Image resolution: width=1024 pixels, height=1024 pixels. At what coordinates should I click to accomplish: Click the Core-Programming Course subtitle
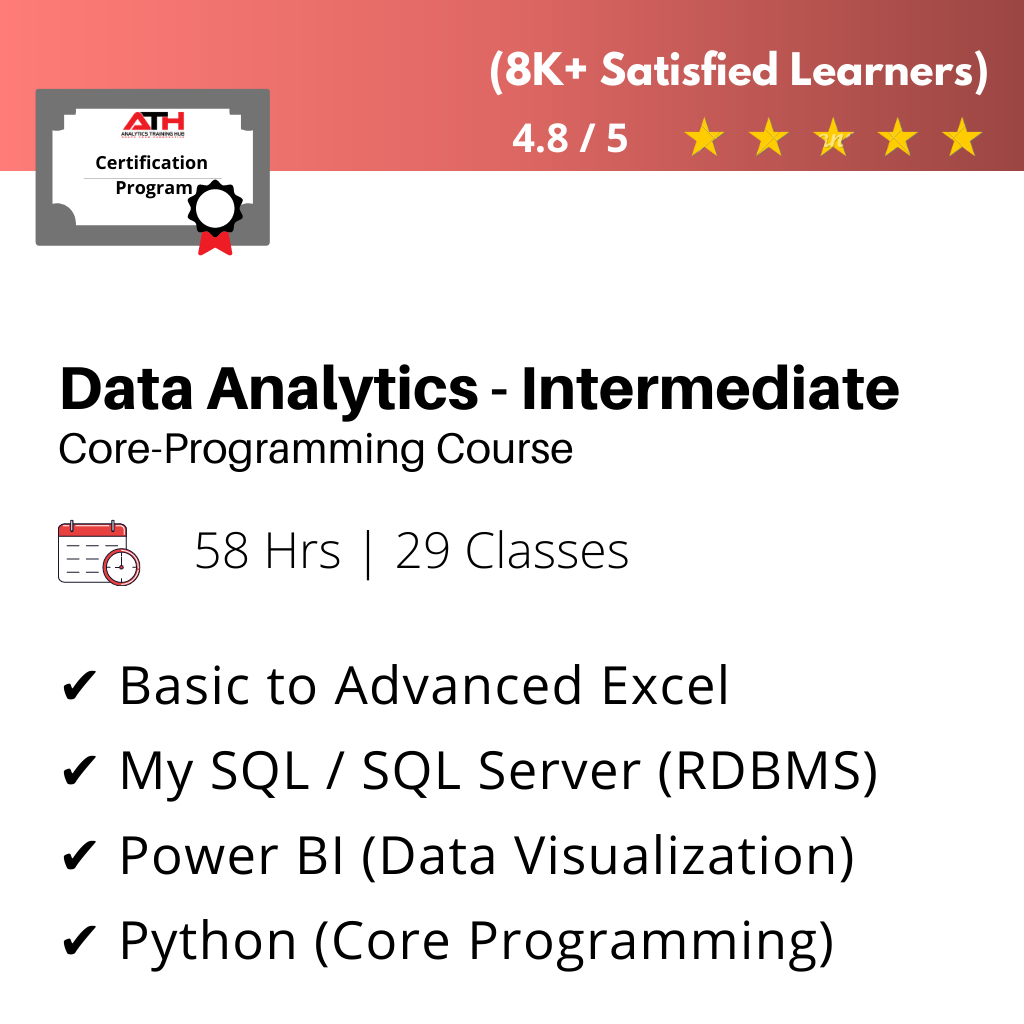(316, 449)
